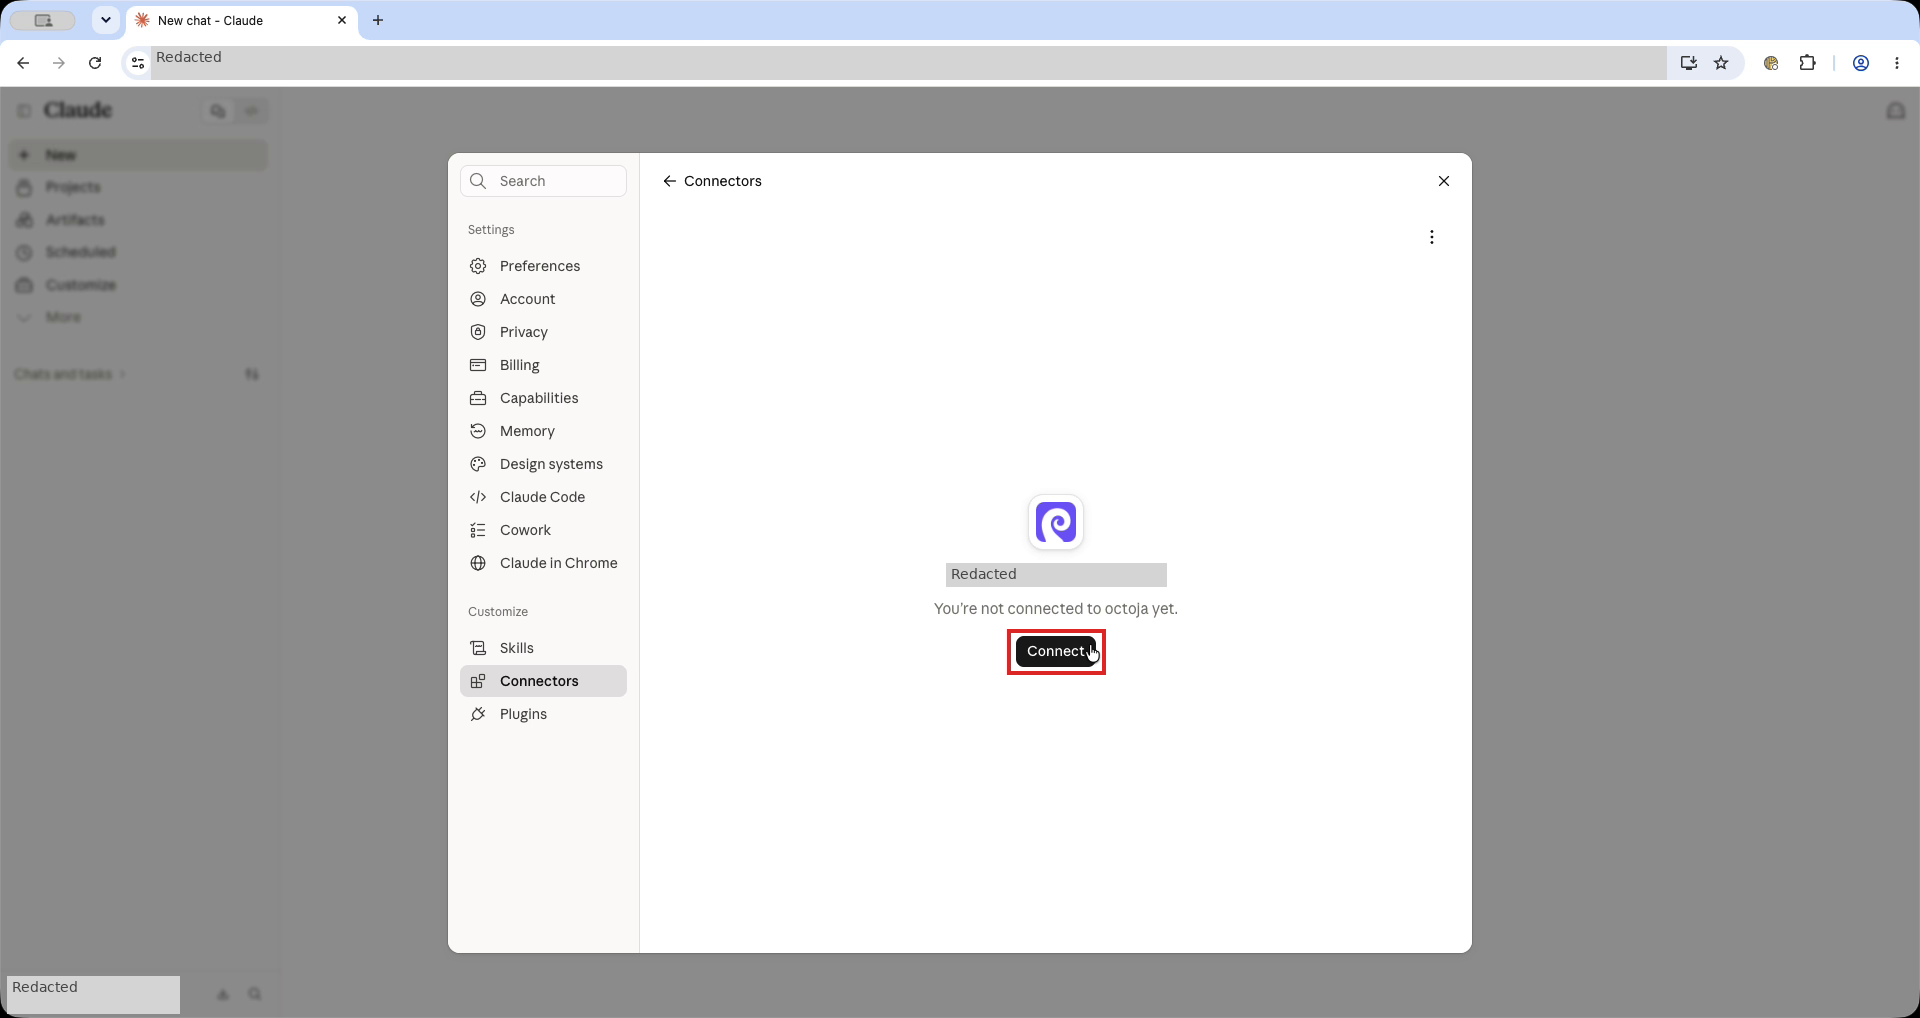Open the Chrome three-dot menu

tap(1897, 63)
